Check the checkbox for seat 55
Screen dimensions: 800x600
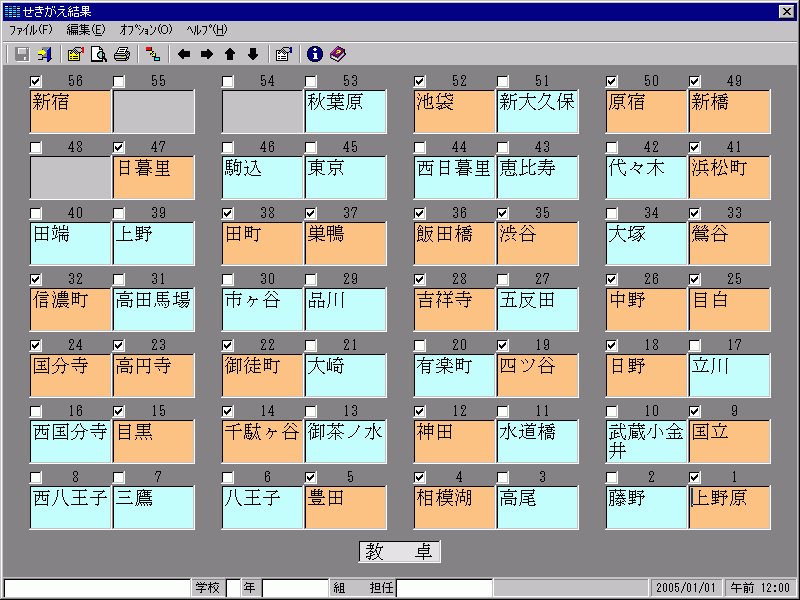119,81
